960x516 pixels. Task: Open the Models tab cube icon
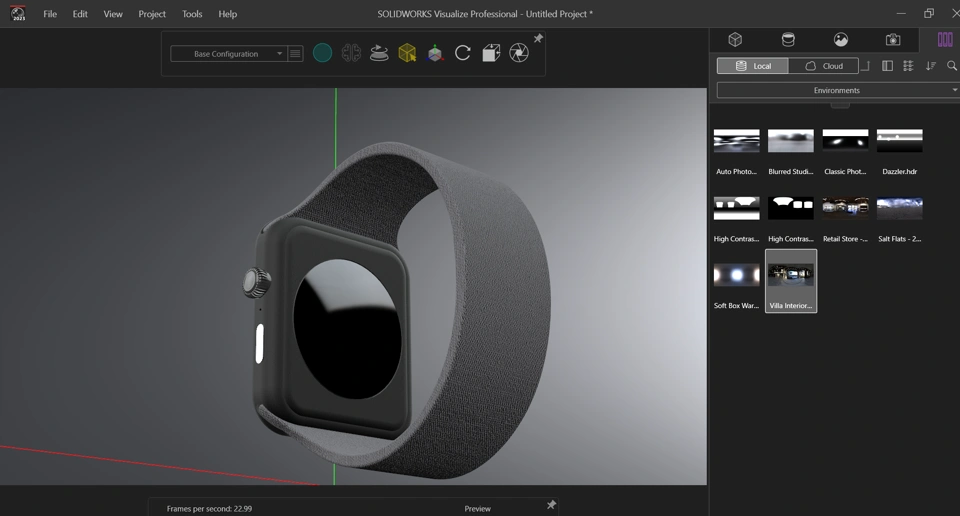point(735,40)
